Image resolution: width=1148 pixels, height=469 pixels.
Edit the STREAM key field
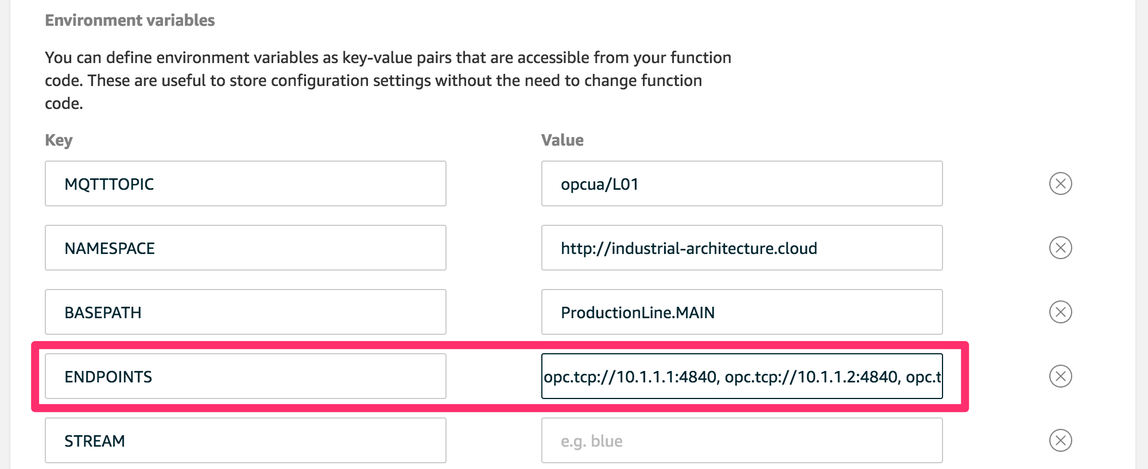pos(245,440)
